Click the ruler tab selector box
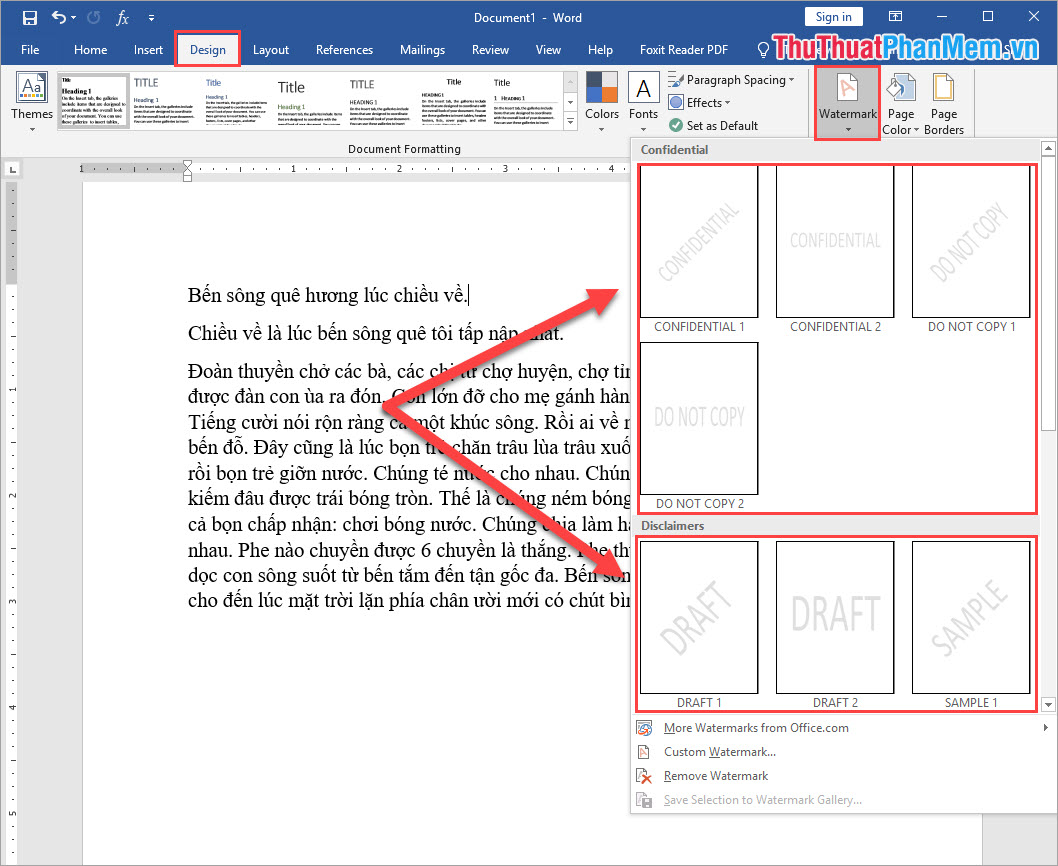Viewport: 1058px width, 866px height. pos(12,169)
